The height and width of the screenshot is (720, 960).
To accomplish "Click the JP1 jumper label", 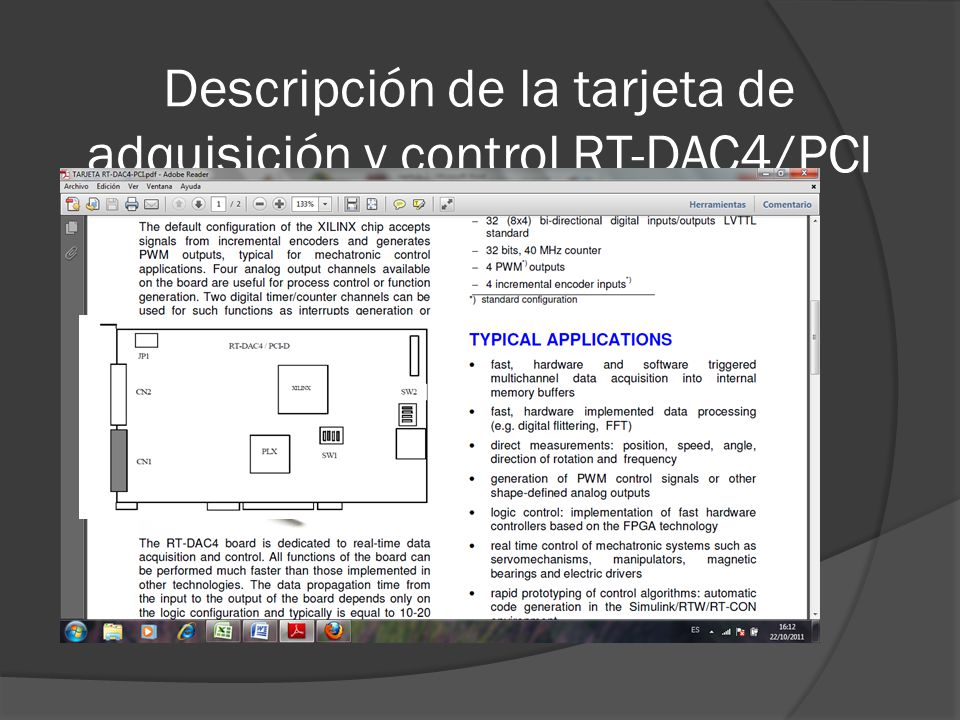I will 143,356.
